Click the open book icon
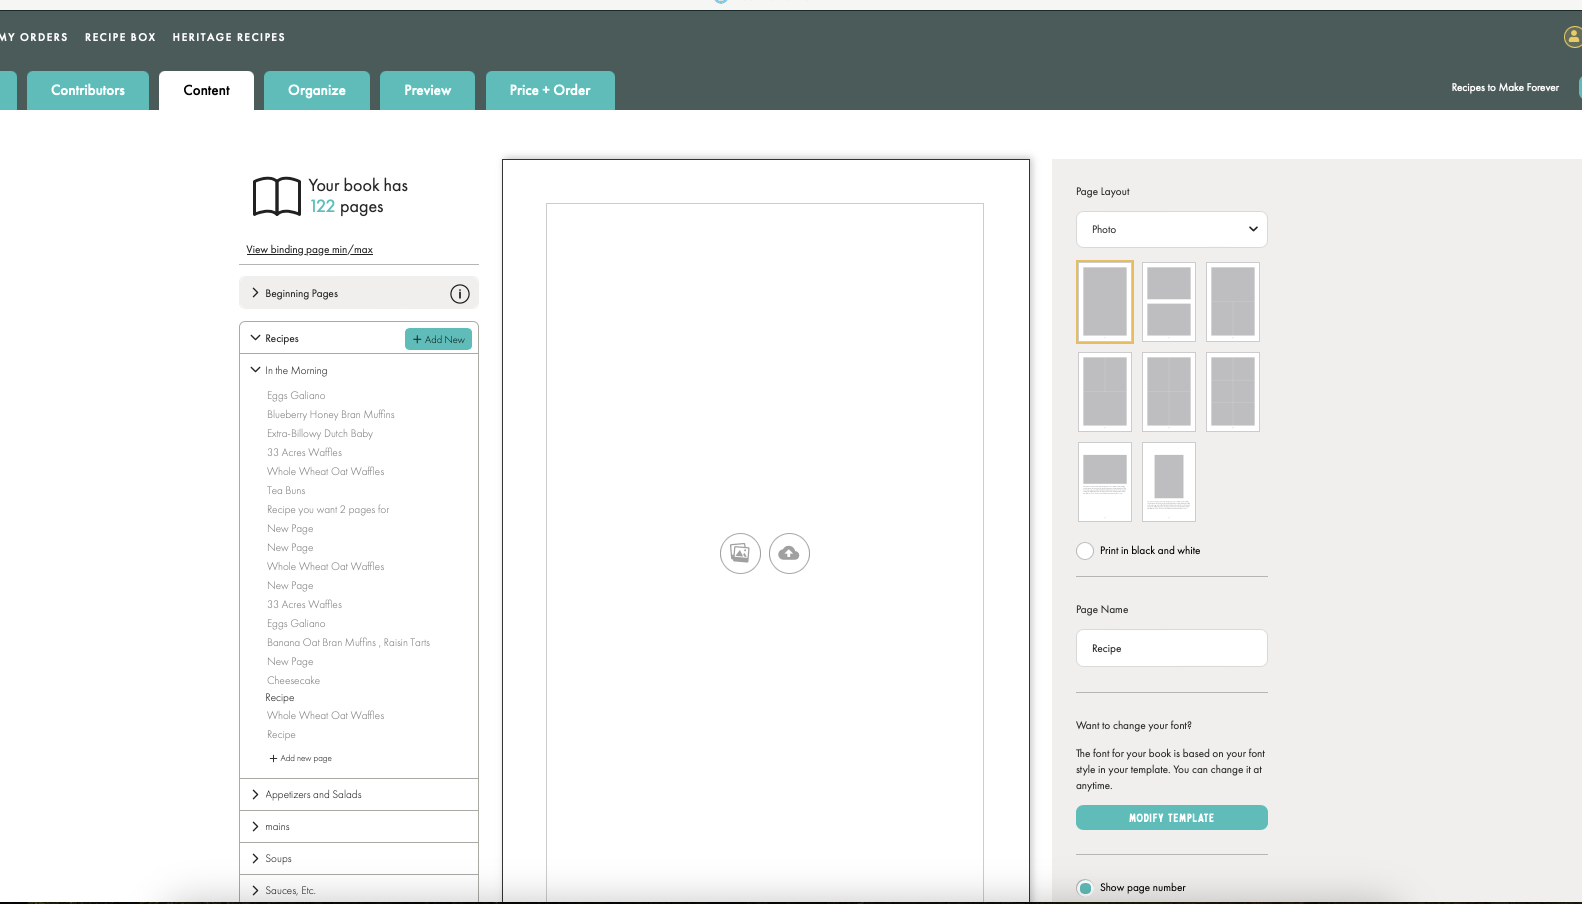 [276, 196]
